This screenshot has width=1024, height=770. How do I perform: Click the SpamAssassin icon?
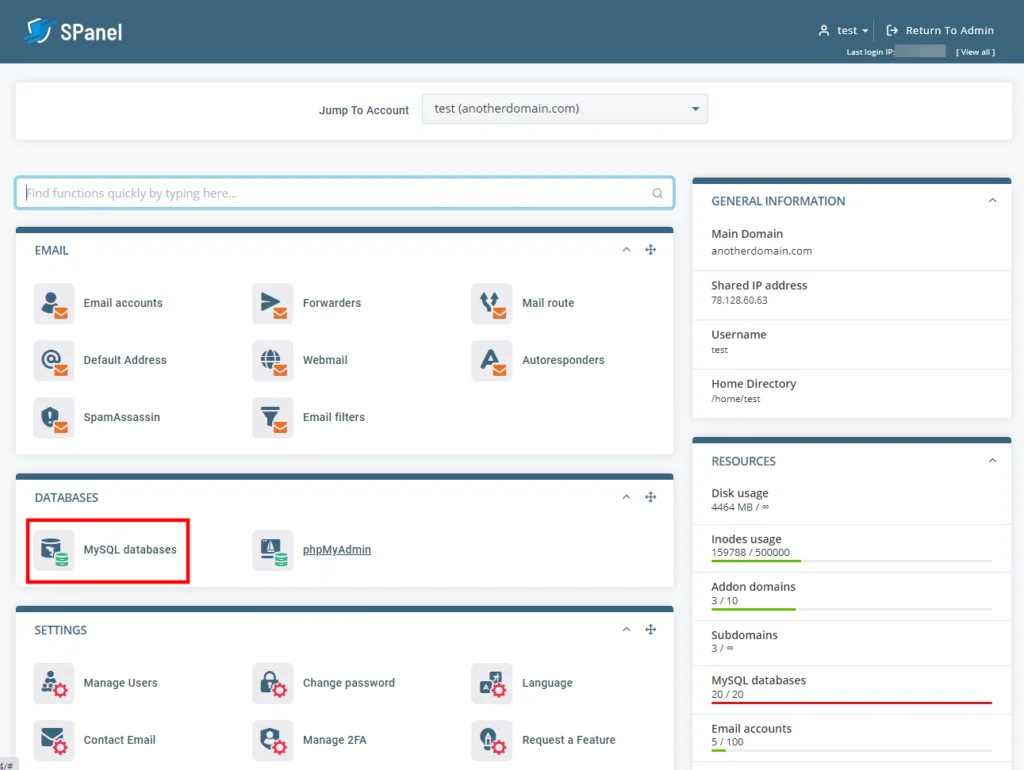click(x=53, y=417)
